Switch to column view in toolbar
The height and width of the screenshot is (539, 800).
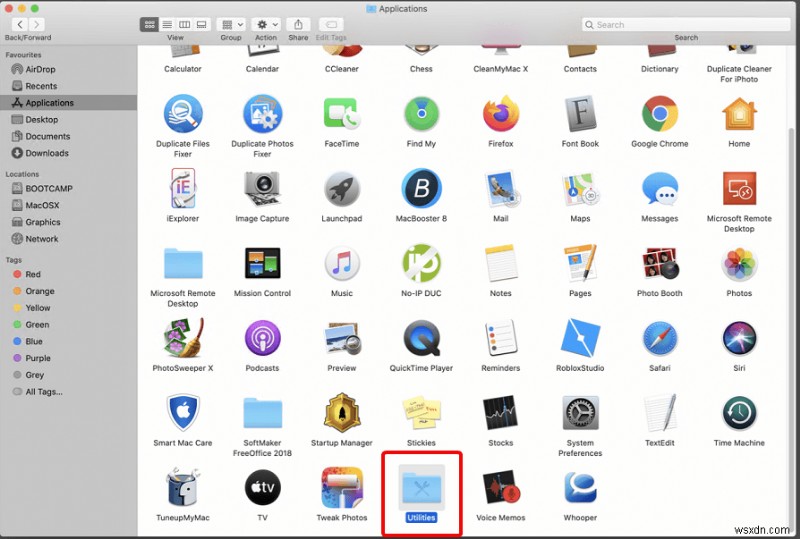184,24
